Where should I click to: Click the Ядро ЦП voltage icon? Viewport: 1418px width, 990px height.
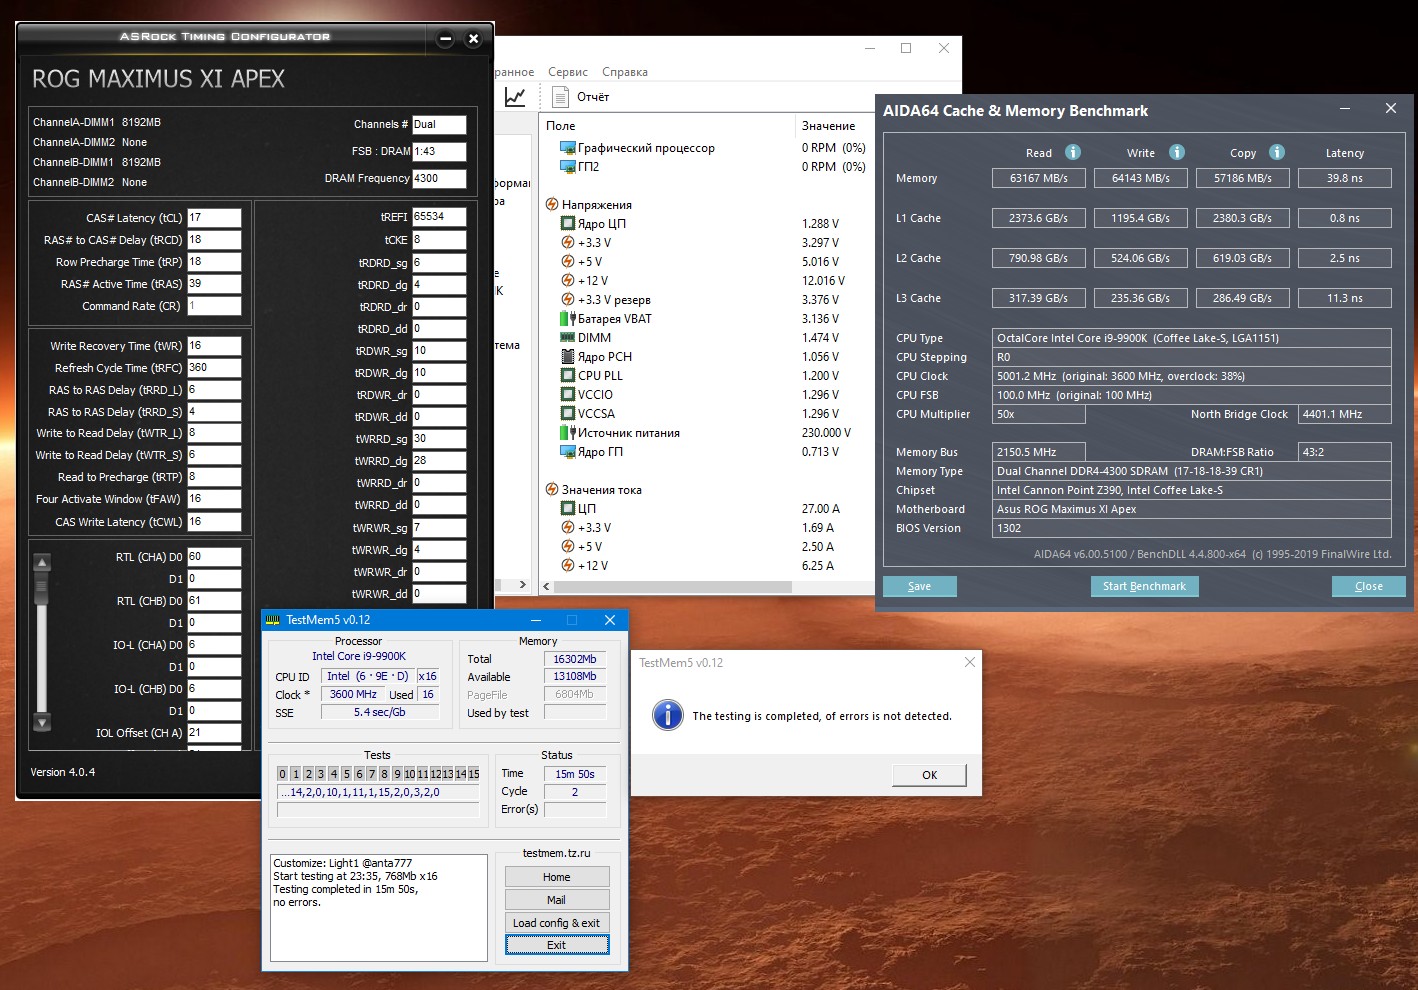point(568,224)
